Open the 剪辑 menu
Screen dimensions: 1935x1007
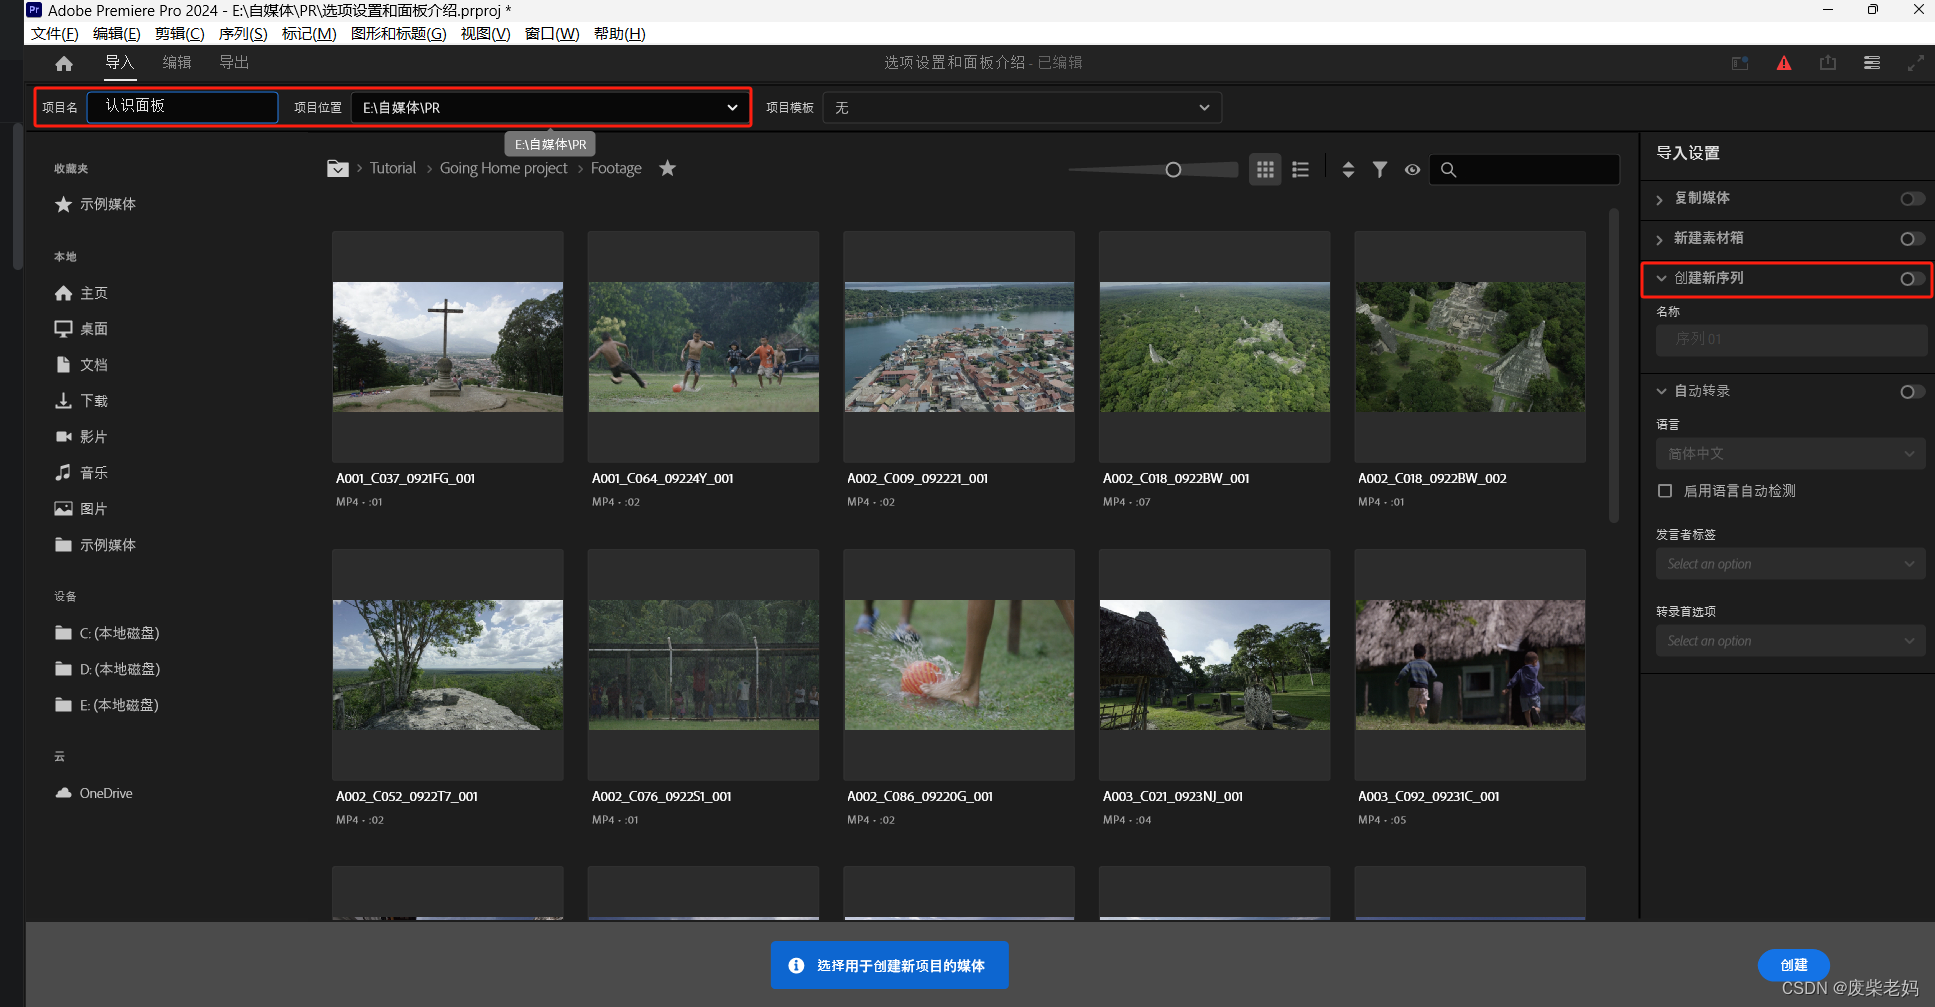(x=180, y=34)
